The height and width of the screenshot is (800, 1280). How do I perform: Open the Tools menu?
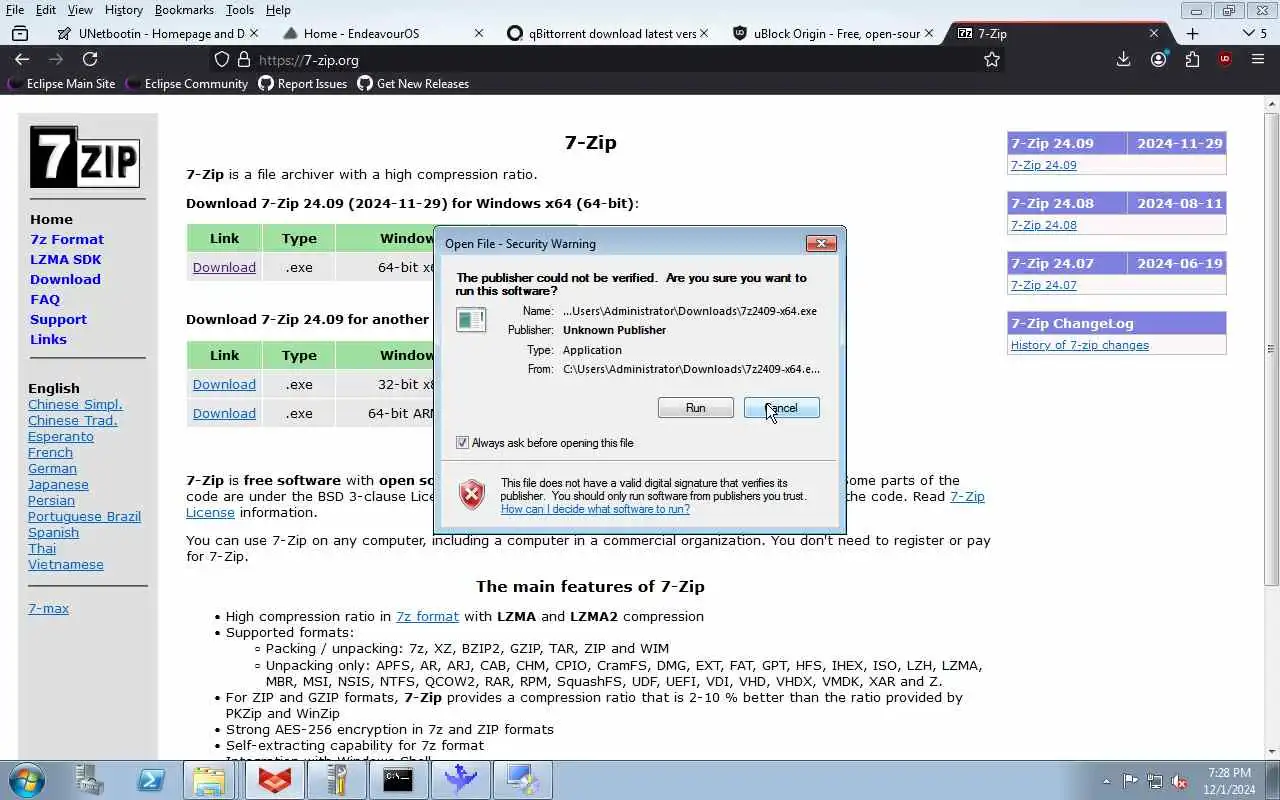pyautogui.click(x=240, y=10)
